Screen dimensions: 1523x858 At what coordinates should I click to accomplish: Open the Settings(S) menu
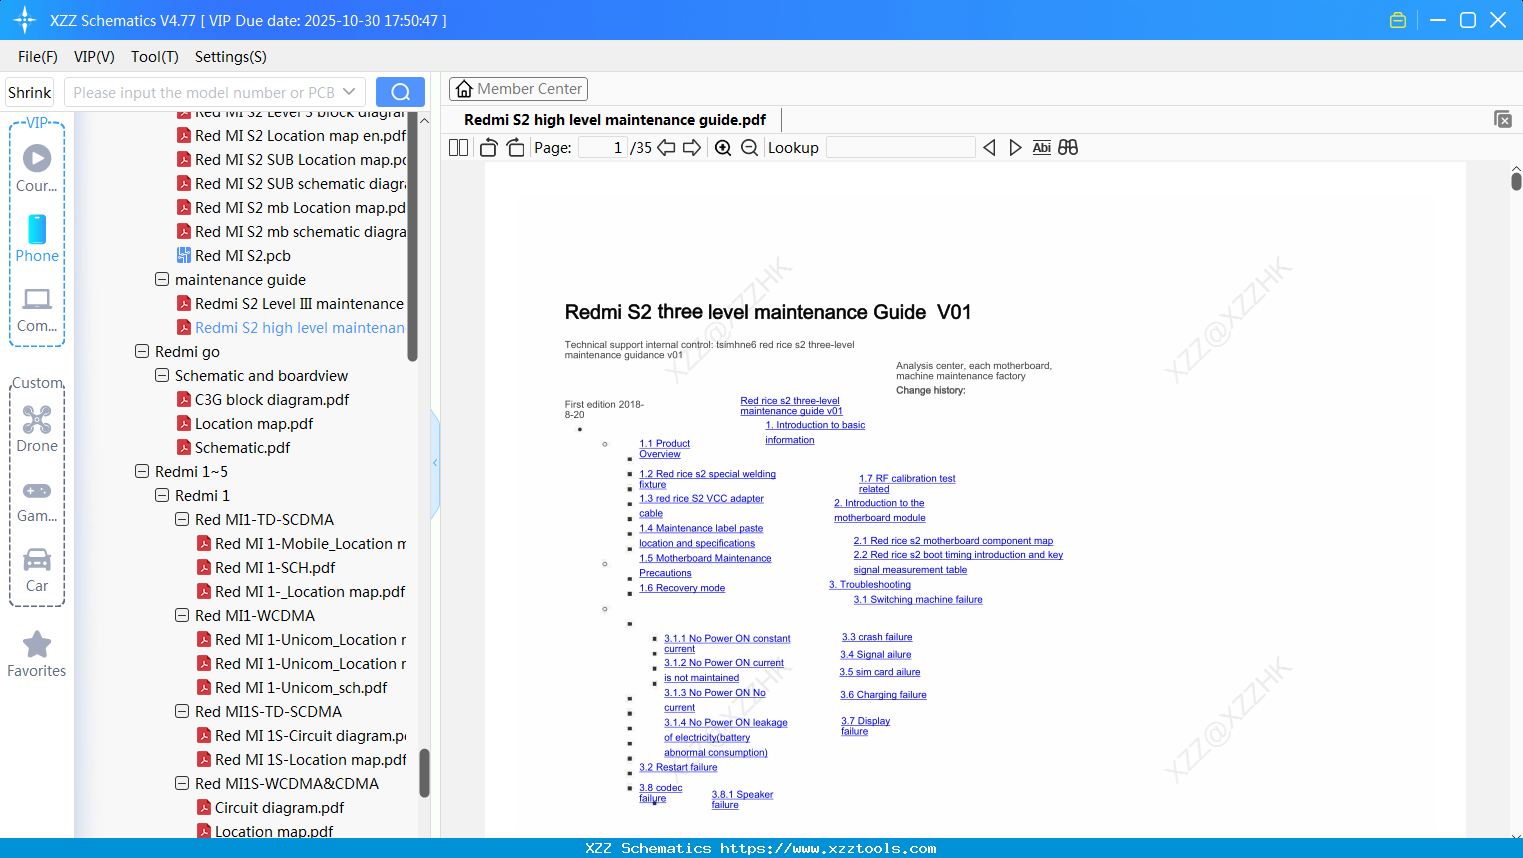click(x=231, y=57)
